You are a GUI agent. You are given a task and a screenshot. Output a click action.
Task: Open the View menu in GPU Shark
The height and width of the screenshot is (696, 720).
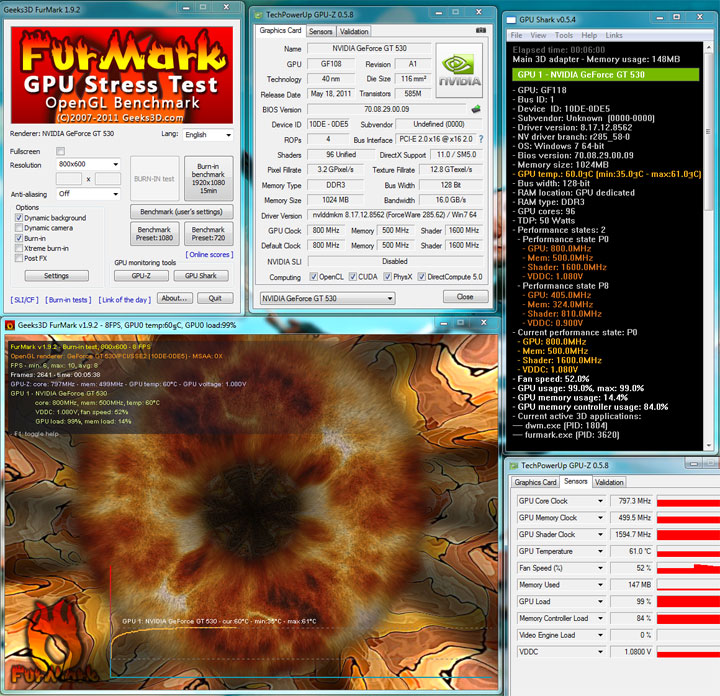coord(538,35)
